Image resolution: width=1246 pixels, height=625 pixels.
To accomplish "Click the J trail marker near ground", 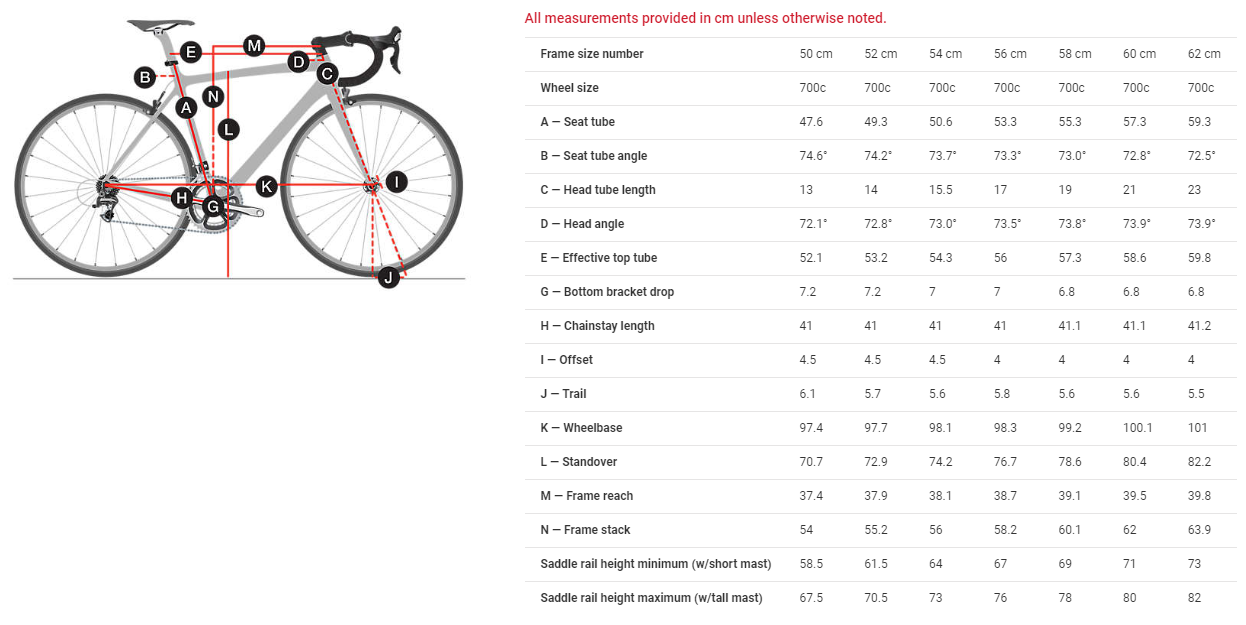I will pos(388,277).
